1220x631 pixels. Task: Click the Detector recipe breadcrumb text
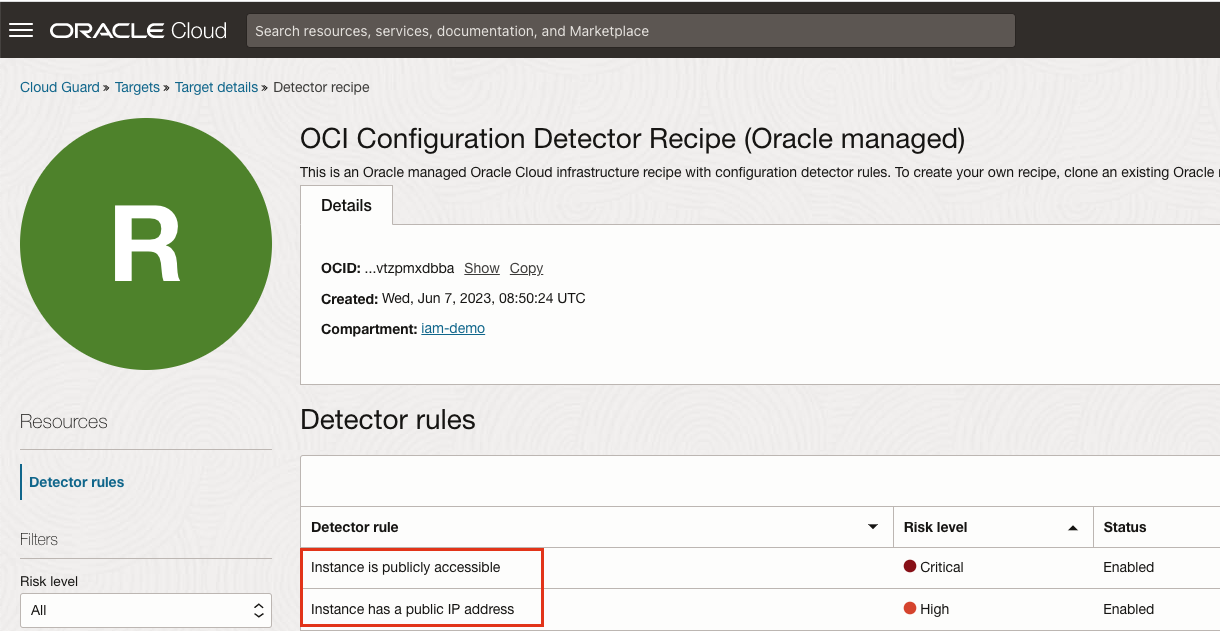pyautogui.click(x=321, y=87)
